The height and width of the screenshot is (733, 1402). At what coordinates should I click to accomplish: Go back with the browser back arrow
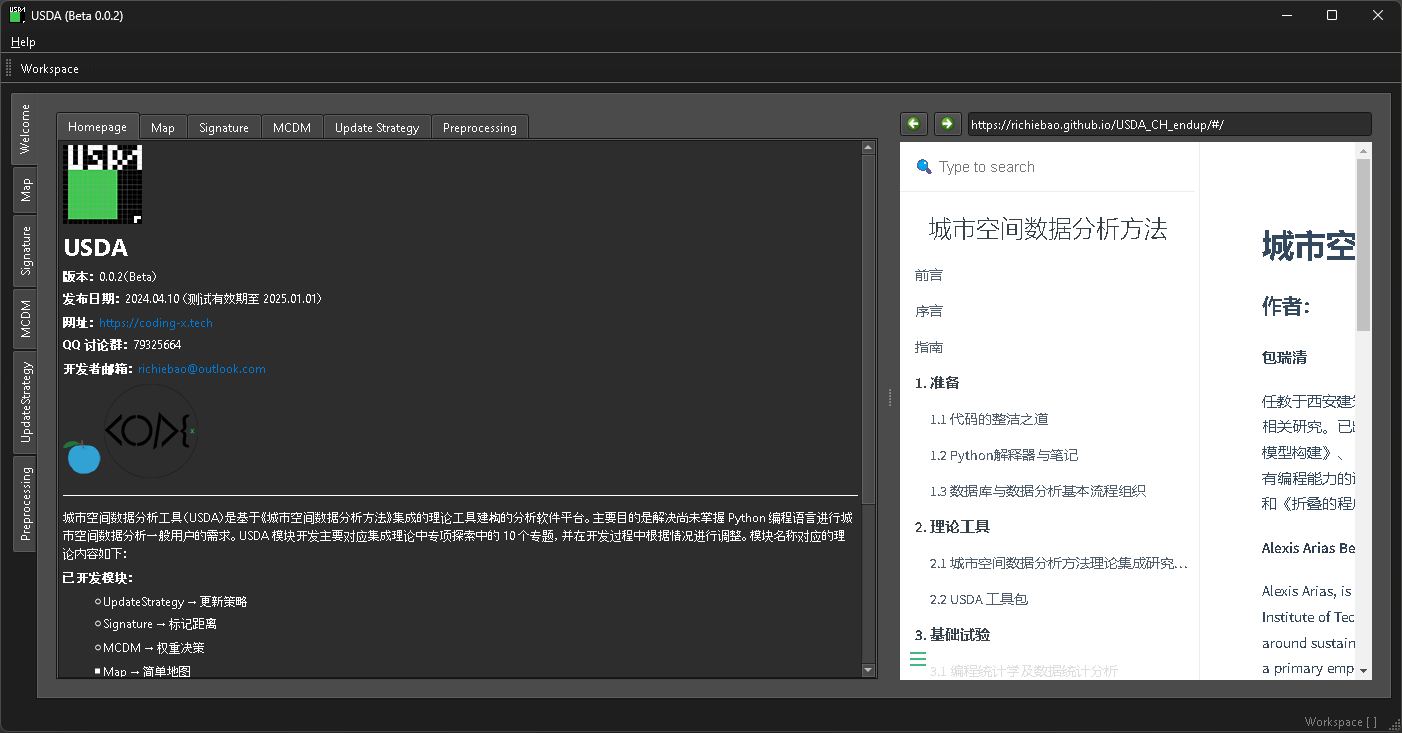point(914,124)
